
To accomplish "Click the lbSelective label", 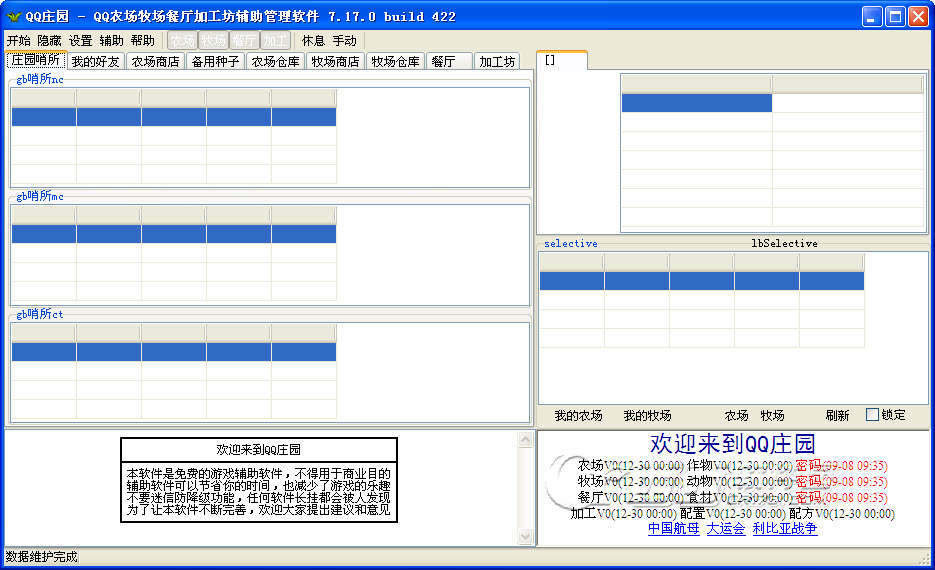I will point(784,243).
